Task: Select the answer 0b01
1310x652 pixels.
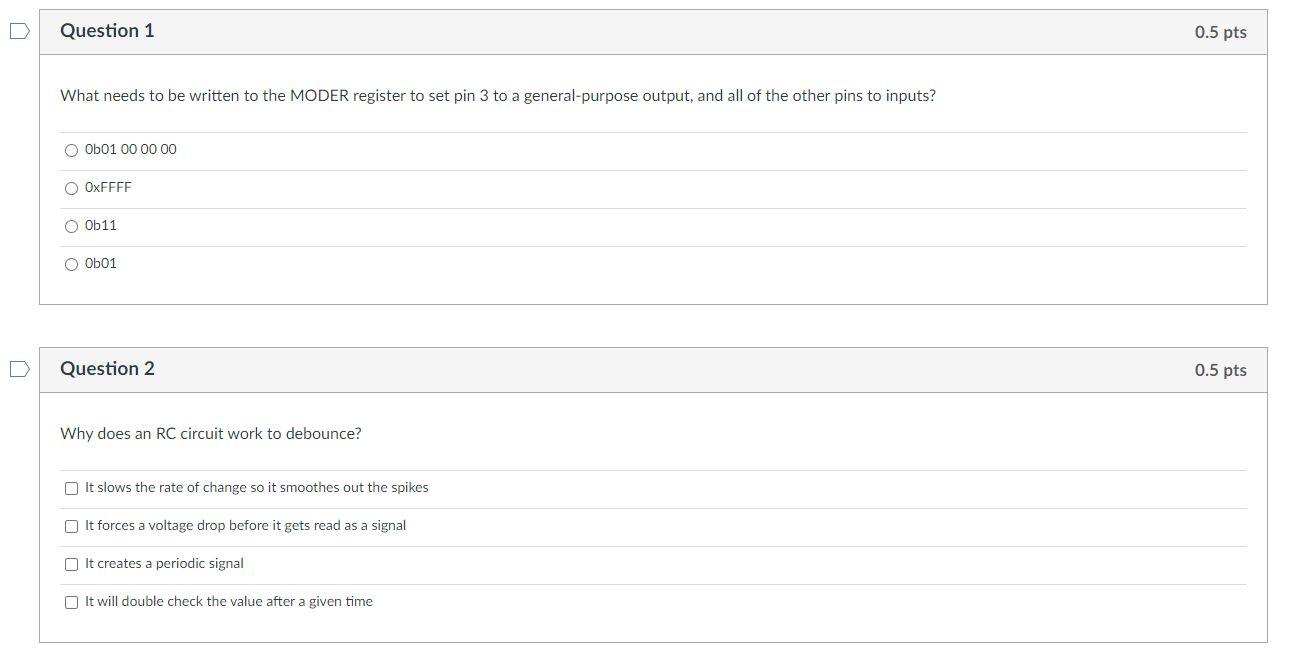Action: (x=71, y=263)
